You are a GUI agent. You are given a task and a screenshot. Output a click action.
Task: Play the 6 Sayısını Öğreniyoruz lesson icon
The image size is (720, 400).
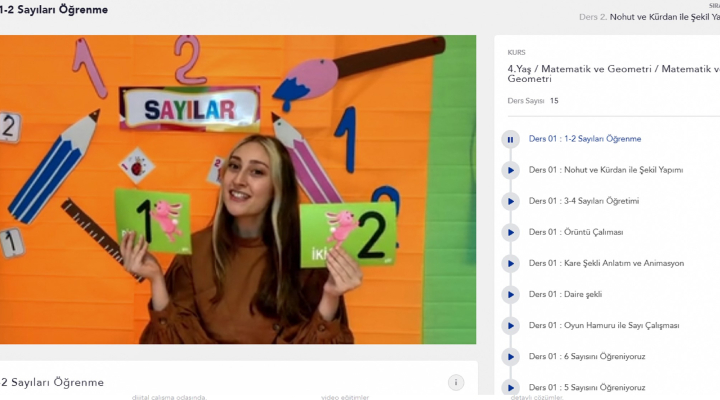(x=510, y=357)
